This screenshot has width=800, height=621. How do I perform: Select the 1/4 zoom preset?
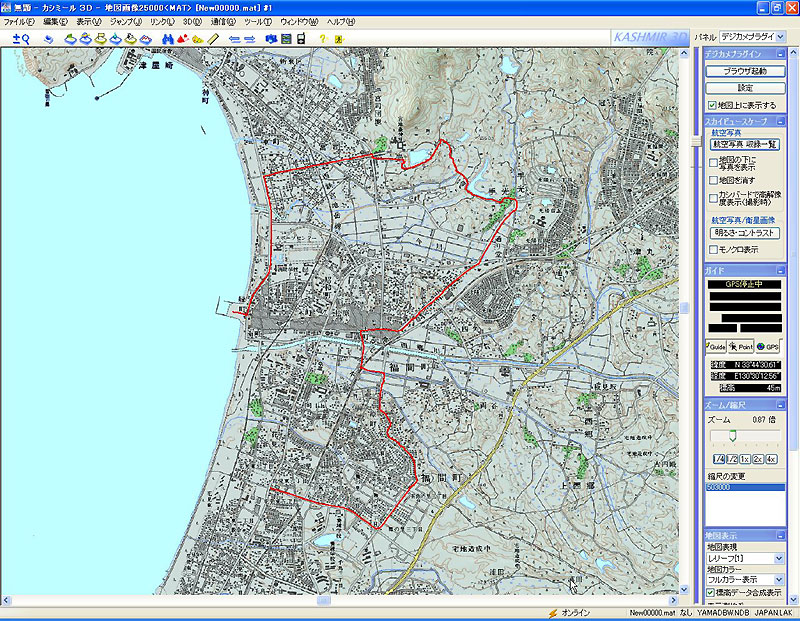(x=718, y=459)
